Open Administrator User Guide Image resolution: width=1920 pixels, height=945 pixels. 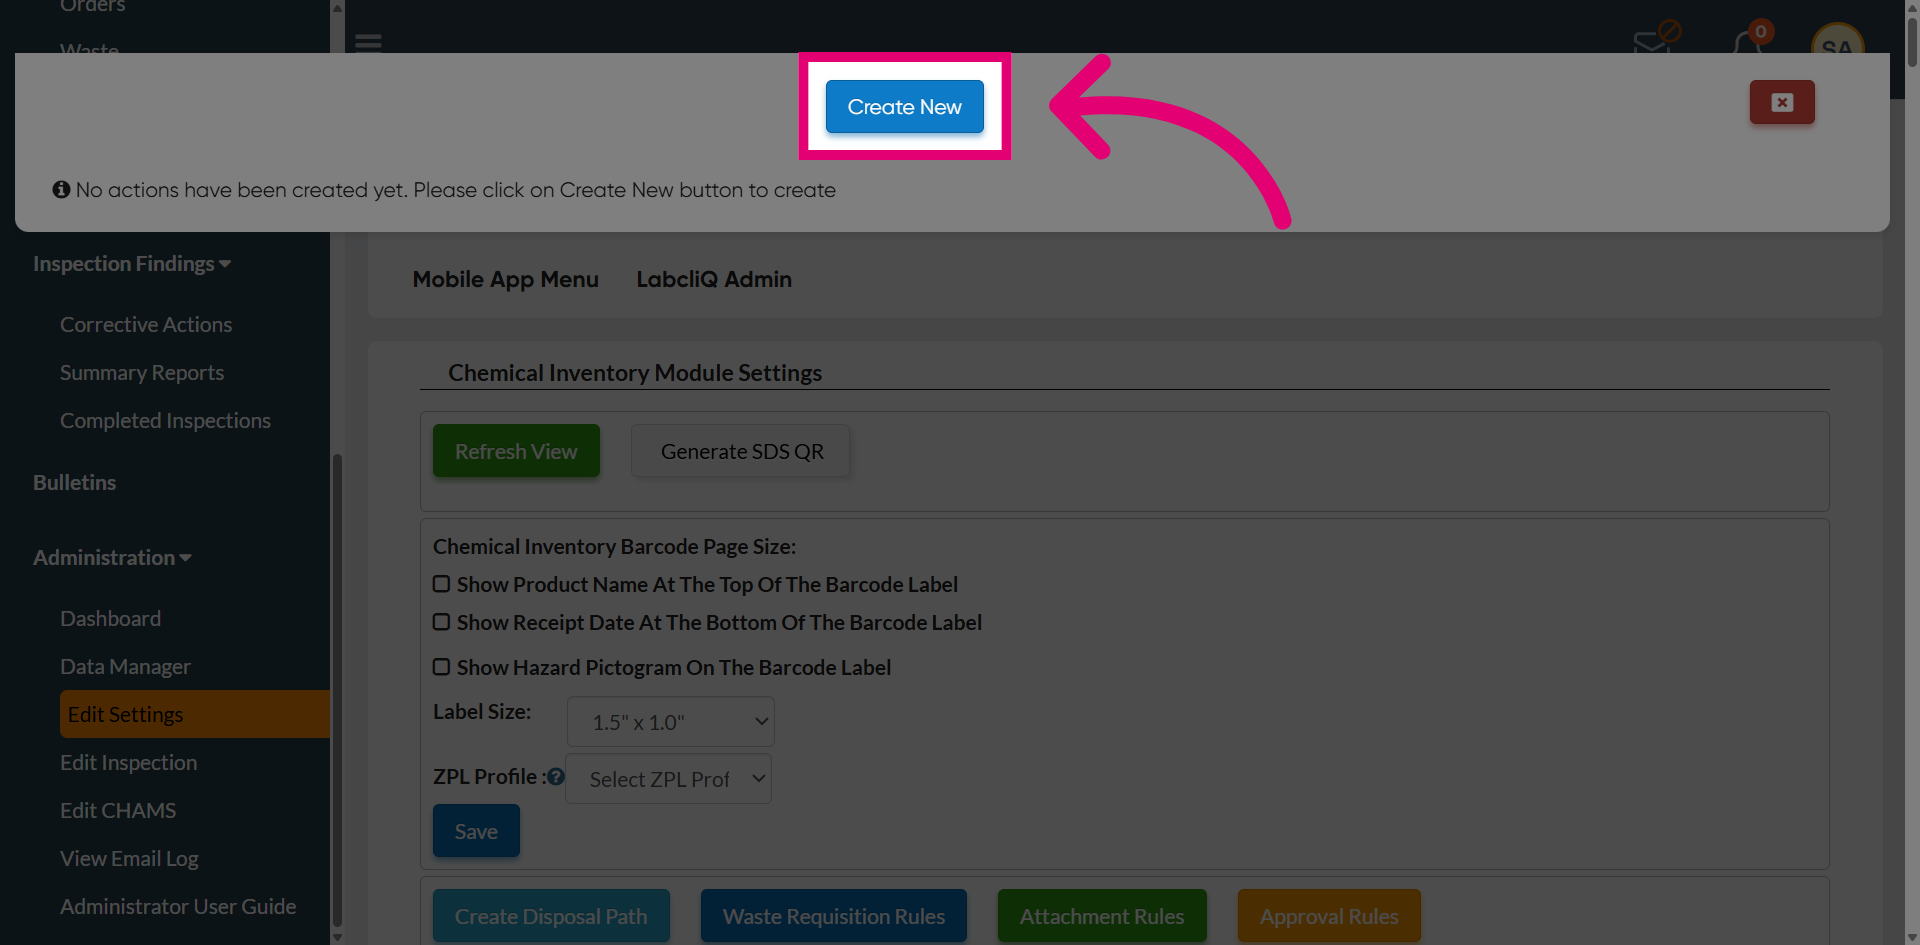point(178,907)
